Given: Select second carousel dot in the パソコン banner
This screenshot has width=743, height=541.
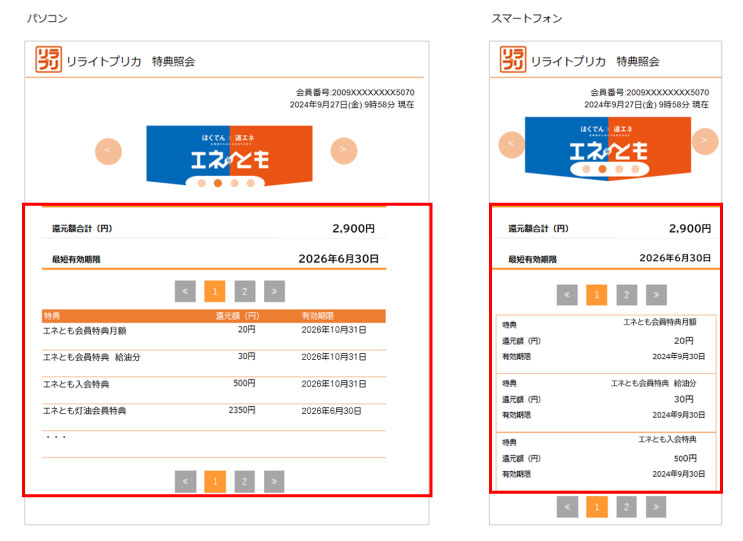Looking at the screenshot, I should click(x=218, y=183).
